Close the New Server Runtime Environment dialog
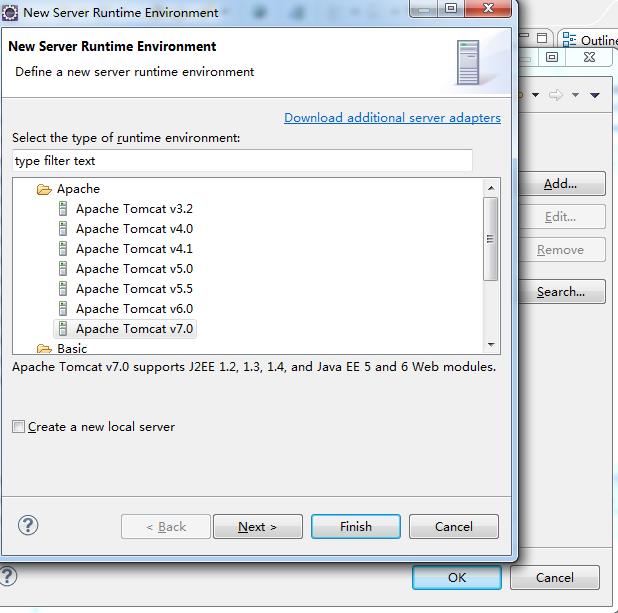 (x=488, y=8)
